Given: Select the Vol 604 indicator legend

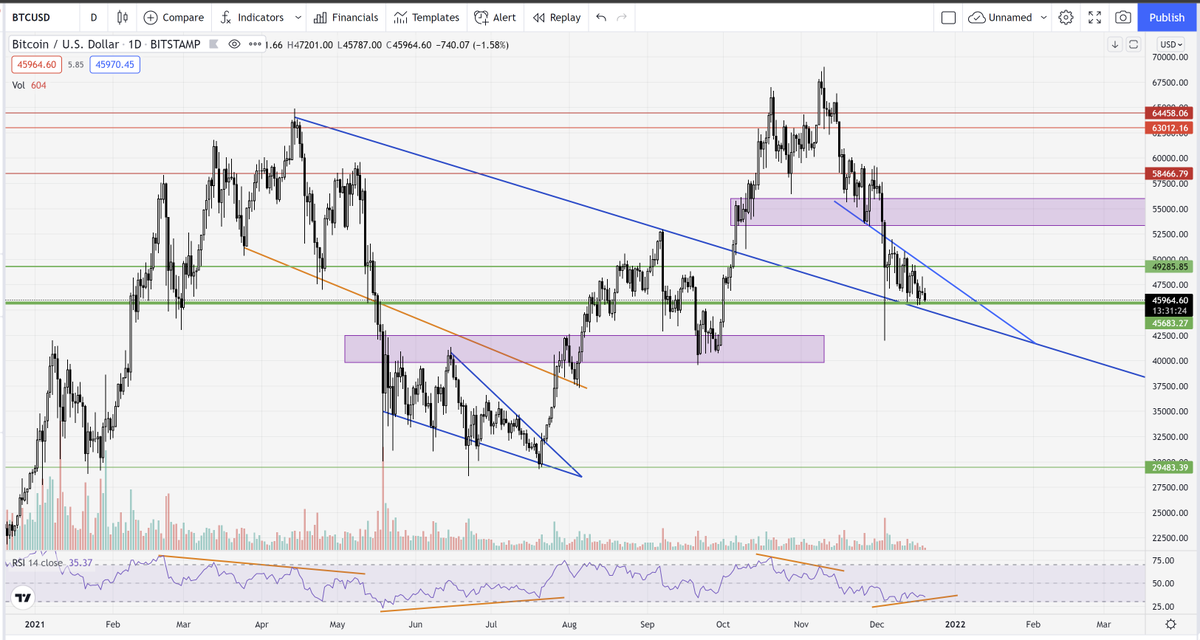Looking at the screenshot, I should click(x=29, y=85).
